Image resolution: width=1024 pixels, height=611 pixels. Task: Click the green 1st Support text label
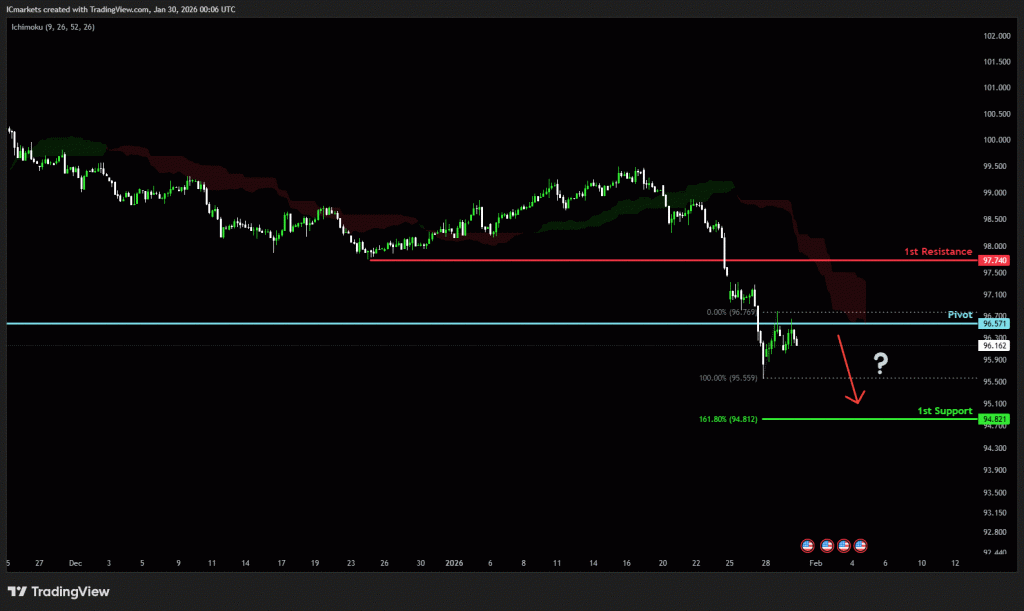[x=945, y=410]
